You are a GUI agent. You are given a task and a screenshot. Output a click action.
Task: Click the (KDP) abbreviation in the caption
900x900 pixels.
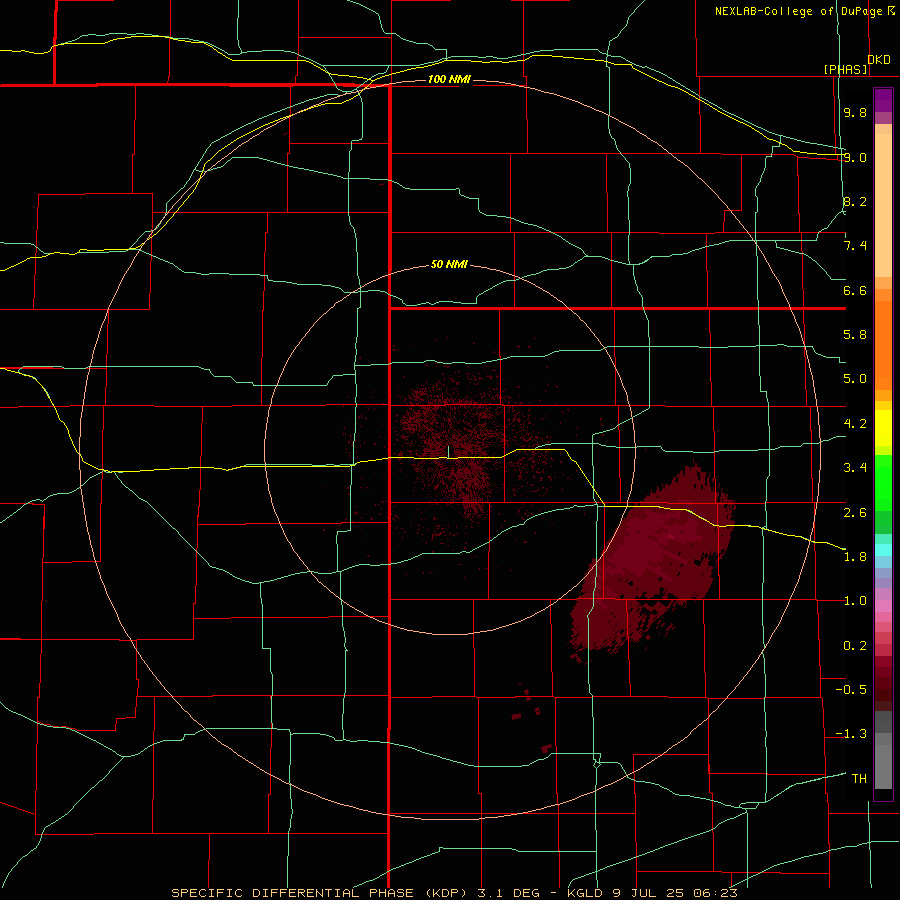pyautogui.click(x=445, y=893)
